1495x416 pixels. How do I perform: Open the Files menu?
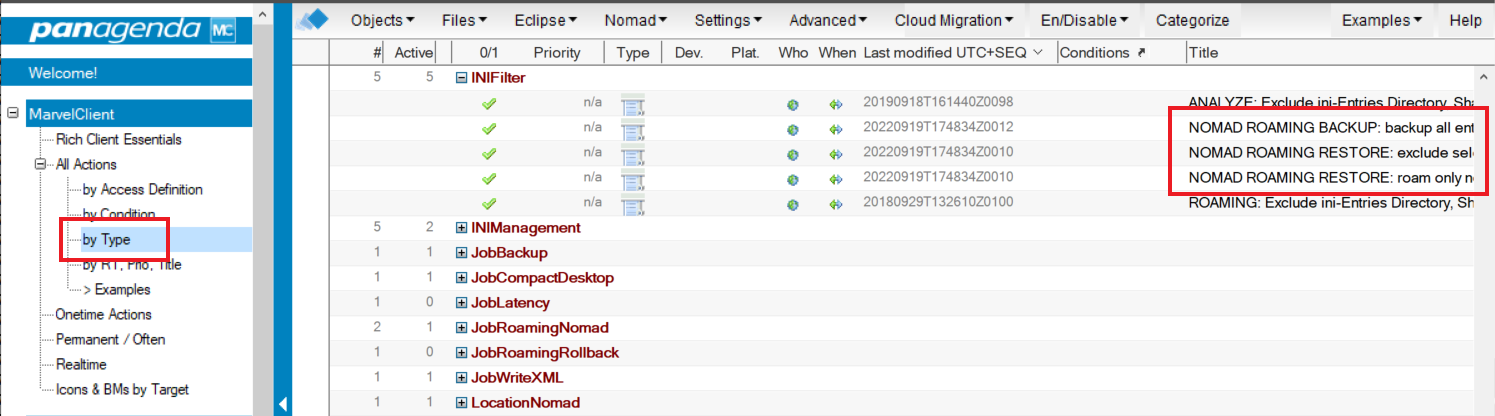tap(464, 20)
